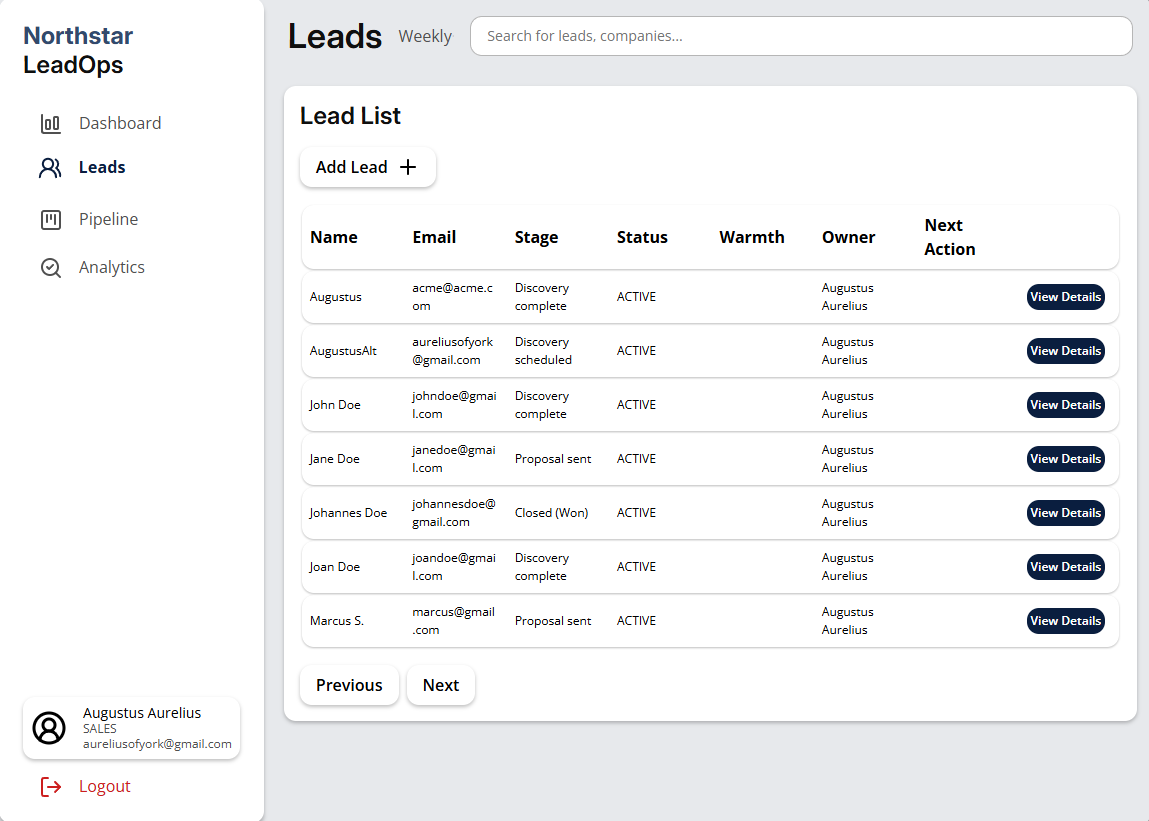Open Analytics from the sidebar navigation
This screenshot has width=1149, height=821.
click(112, 266)
